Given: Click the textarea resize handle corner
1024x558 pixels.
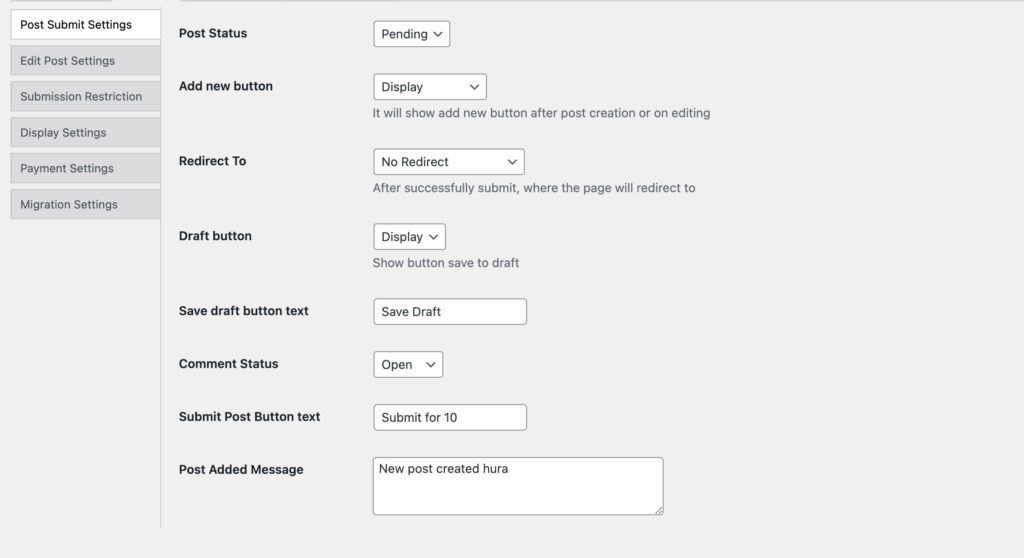Looking at the screenshot, I should point(658,510).
